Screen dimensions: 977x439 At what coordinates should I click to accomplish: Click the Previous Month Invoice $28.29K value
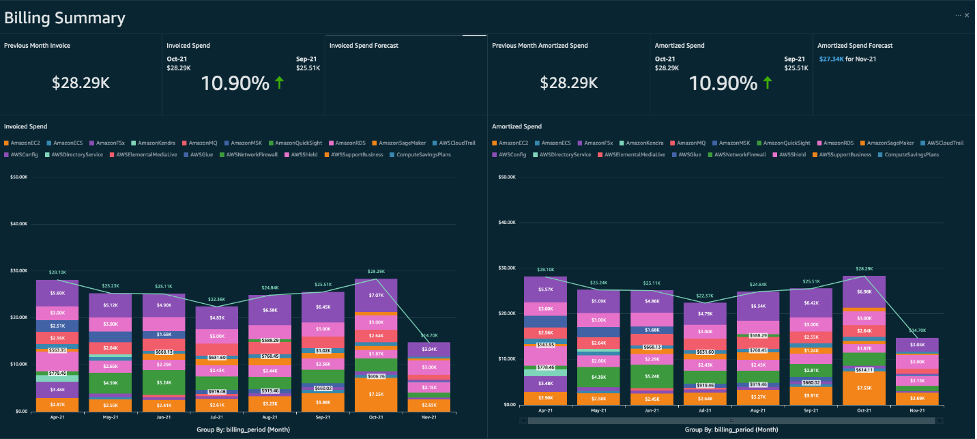(x=81, y=84)
